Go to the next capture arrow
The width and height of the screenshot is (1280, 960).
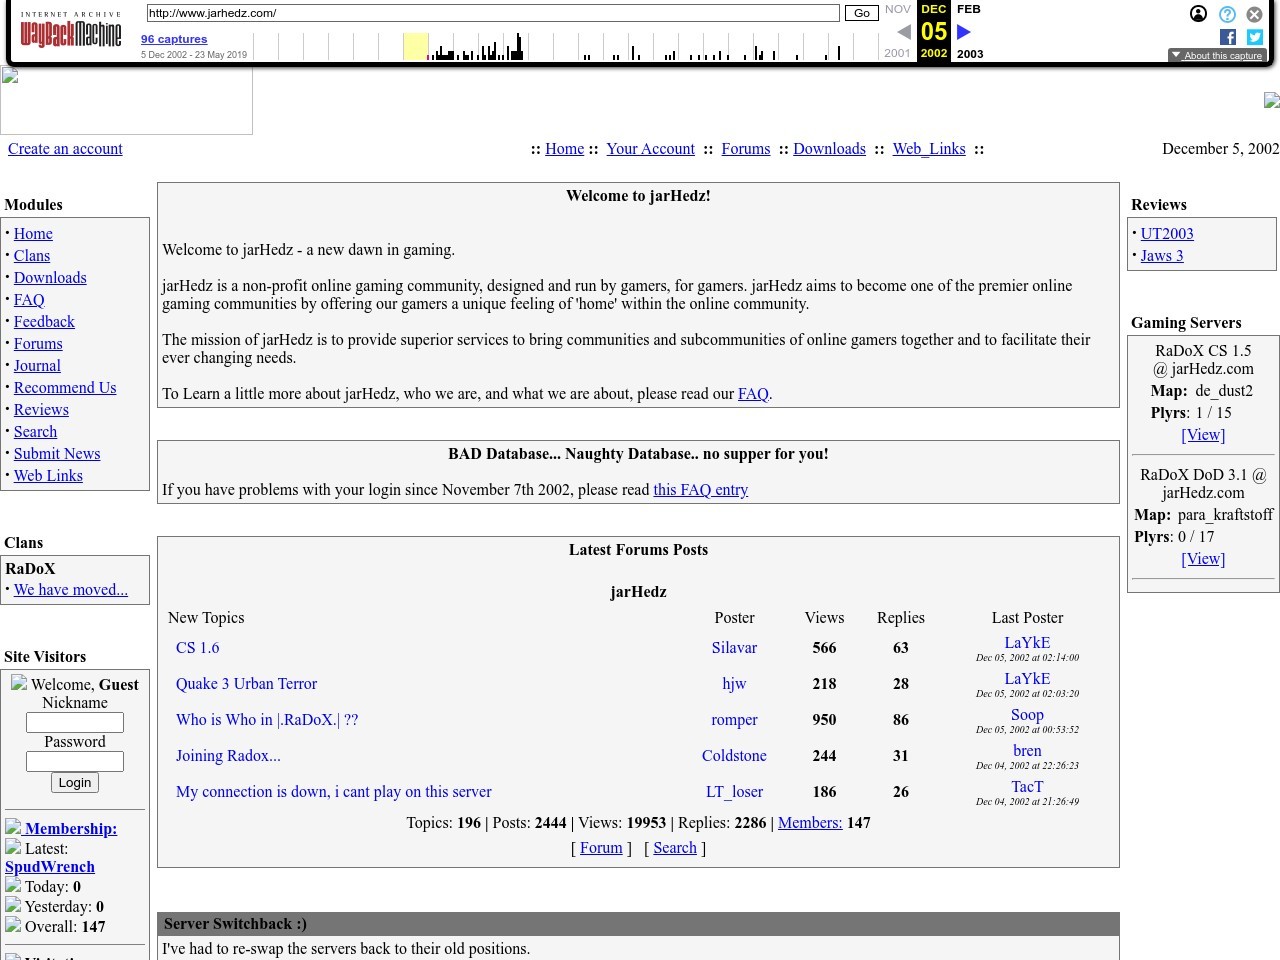pyautogui.click(x=964, y=32)
